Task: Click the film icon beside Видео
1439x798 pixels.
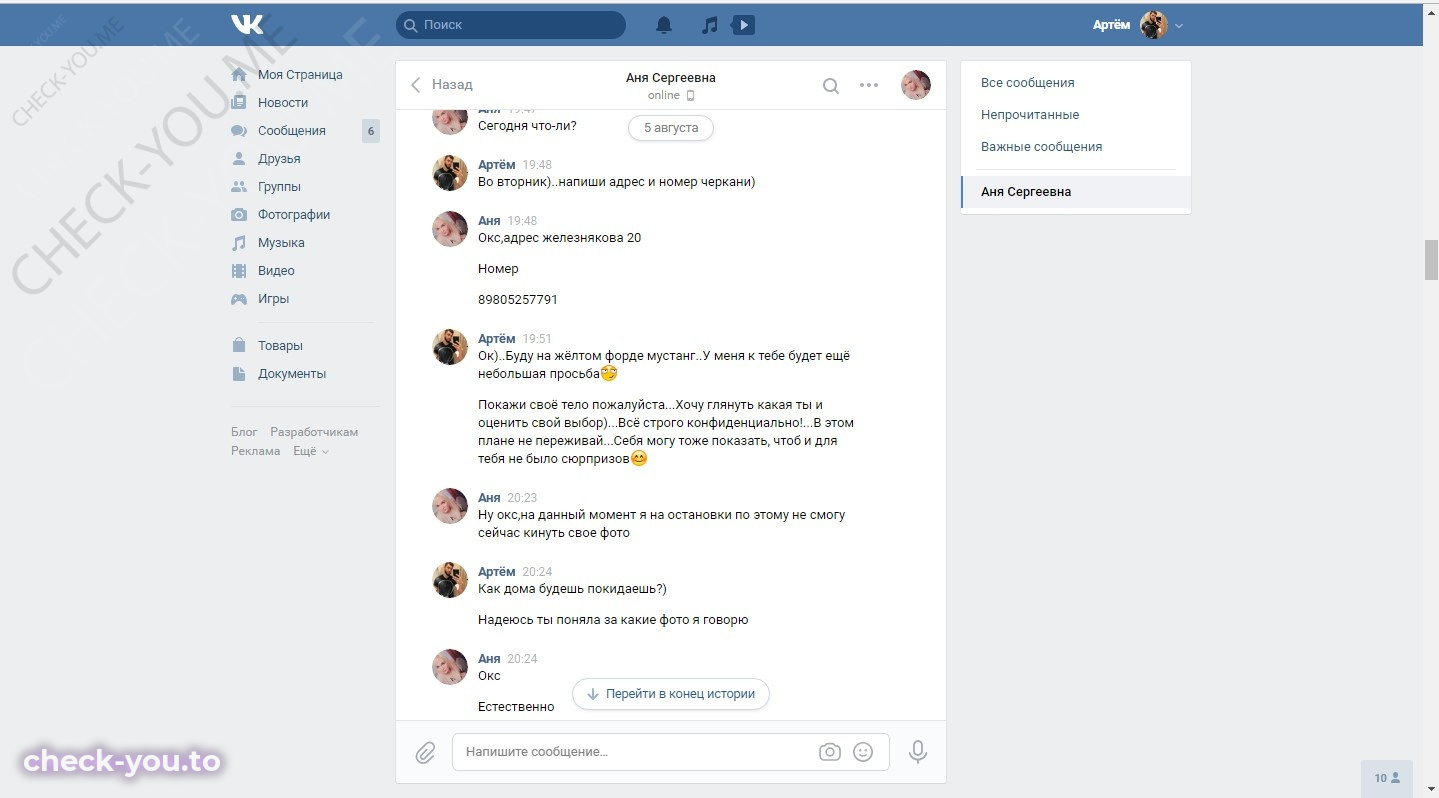Action: point(239,271)
